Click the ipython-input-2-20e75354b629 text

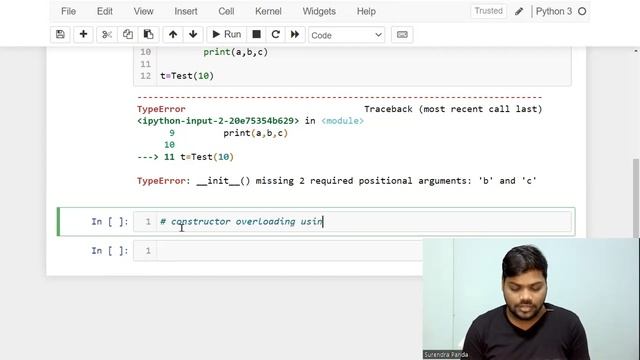click(218, 121)
